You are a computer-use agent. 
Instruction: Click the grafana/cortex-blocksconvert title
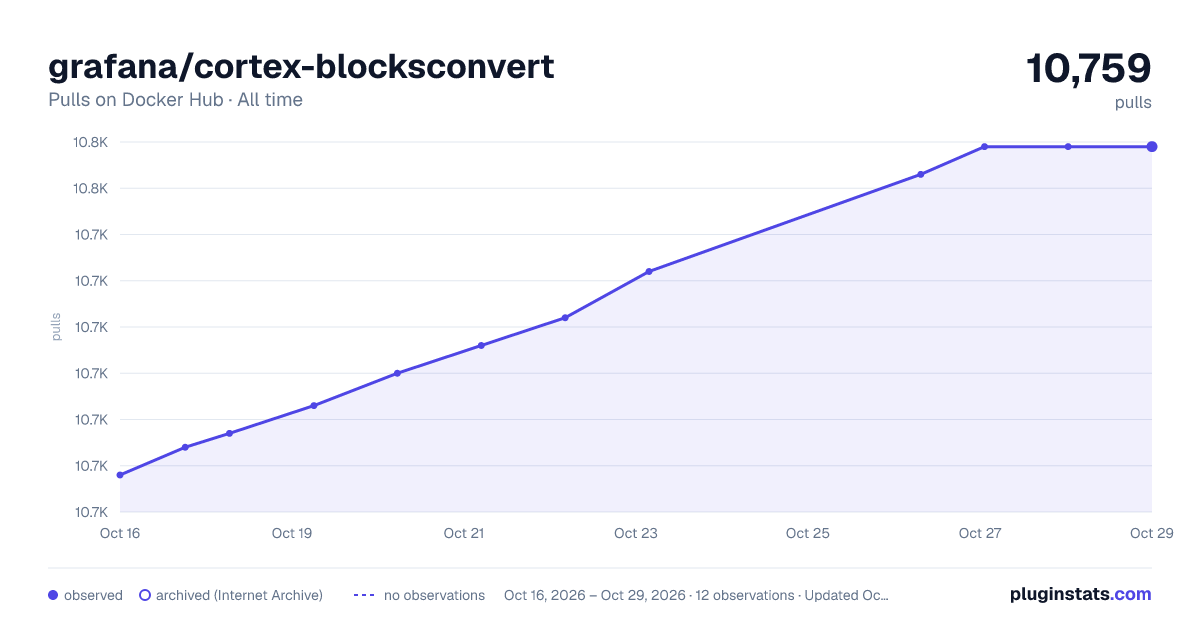[301, 67]
